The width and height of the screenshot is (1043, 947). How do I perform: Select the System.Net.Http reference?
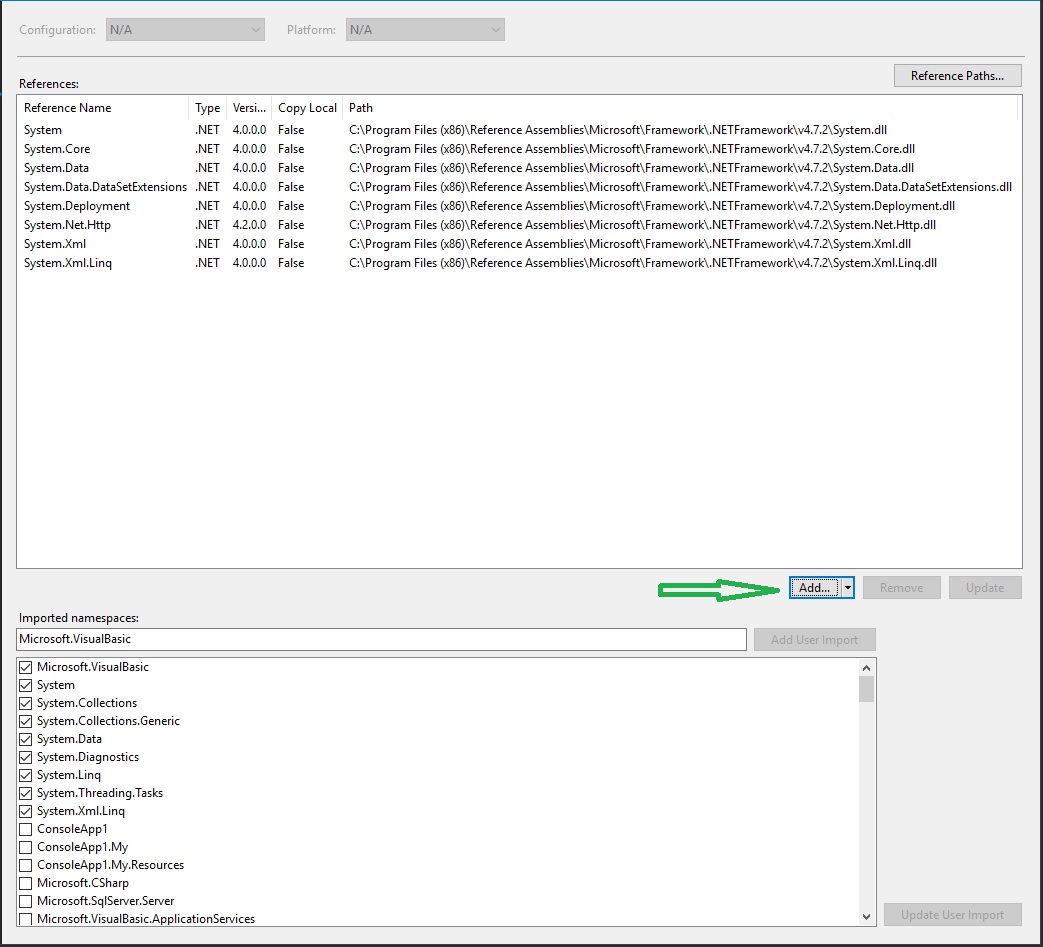point(519,225)
